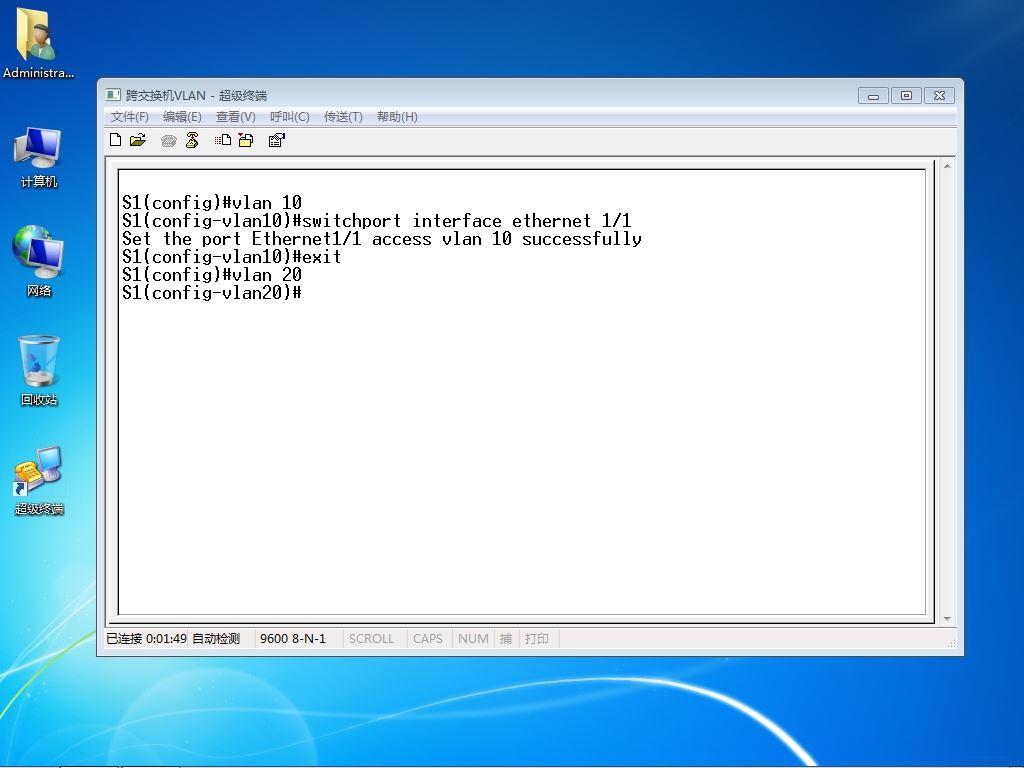Click the New connection toolbar icon

116,140
